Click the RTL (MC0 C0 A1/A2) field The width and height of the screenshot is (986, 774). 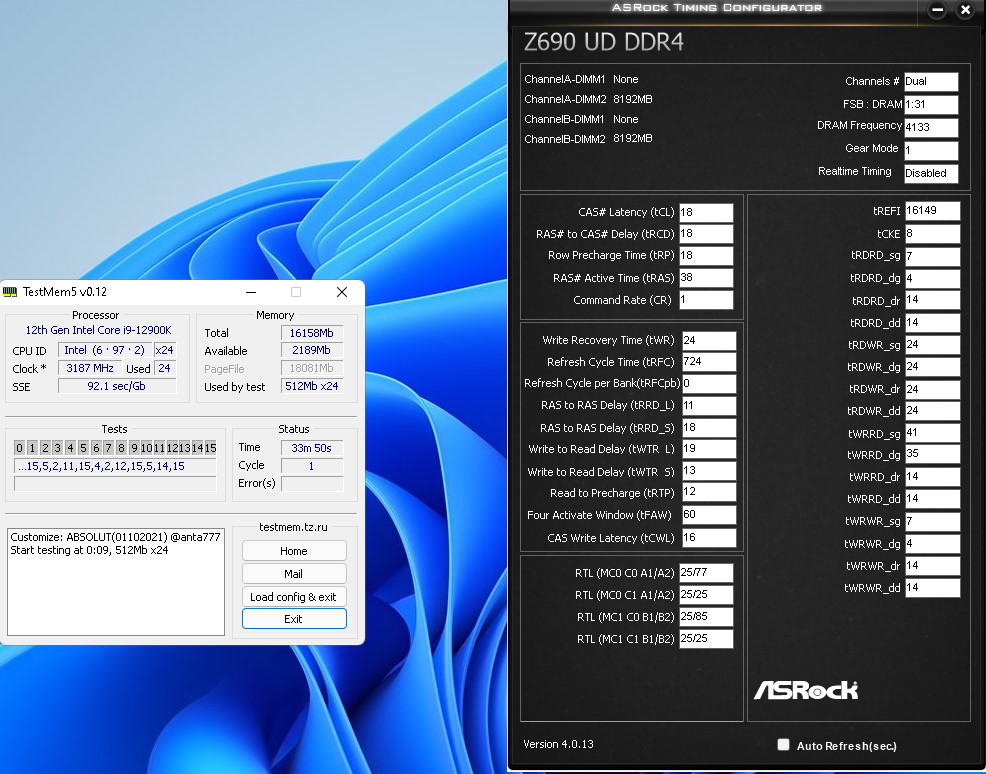click(706, 573)
